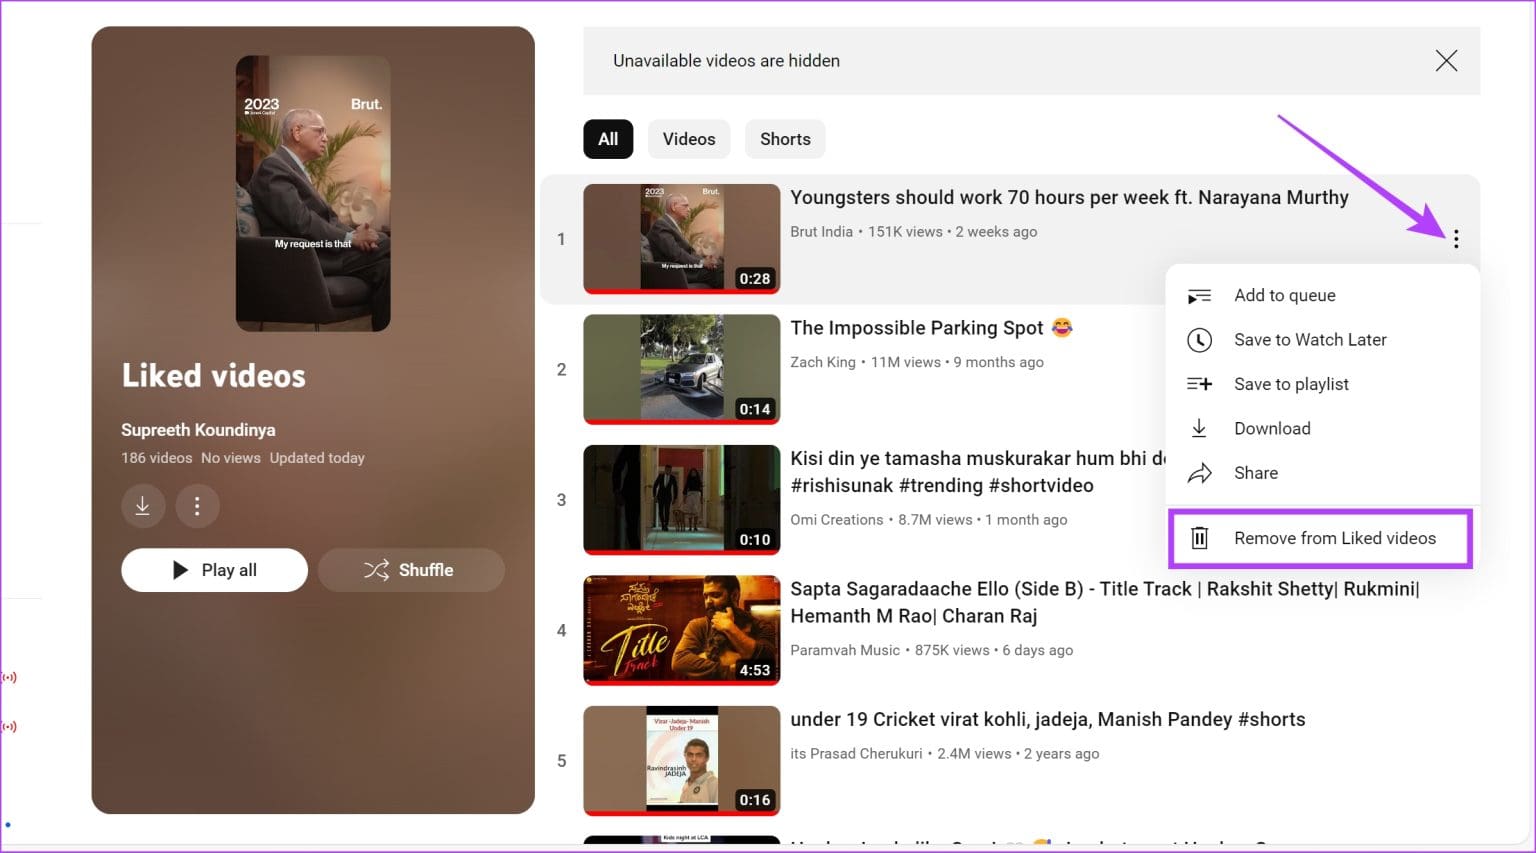Switch to the Shorts filter chip
Screen dimensions: 1536x853
coord(784,139)
